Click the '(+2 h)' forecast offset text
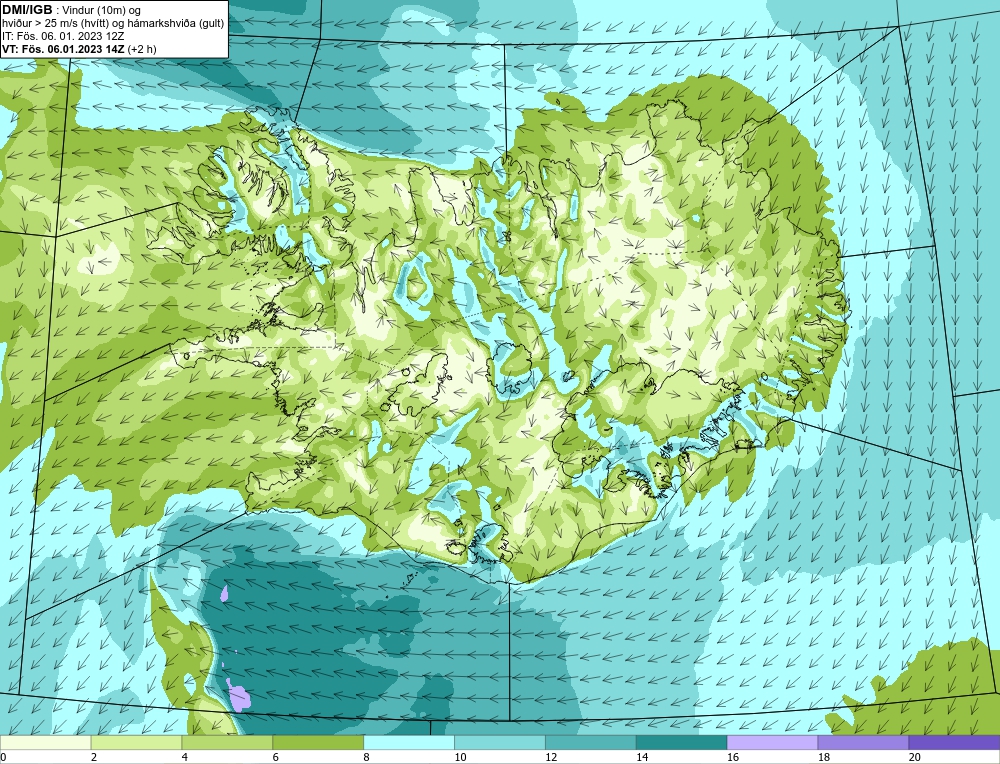Screen dimensions: 1000x764 142,48
